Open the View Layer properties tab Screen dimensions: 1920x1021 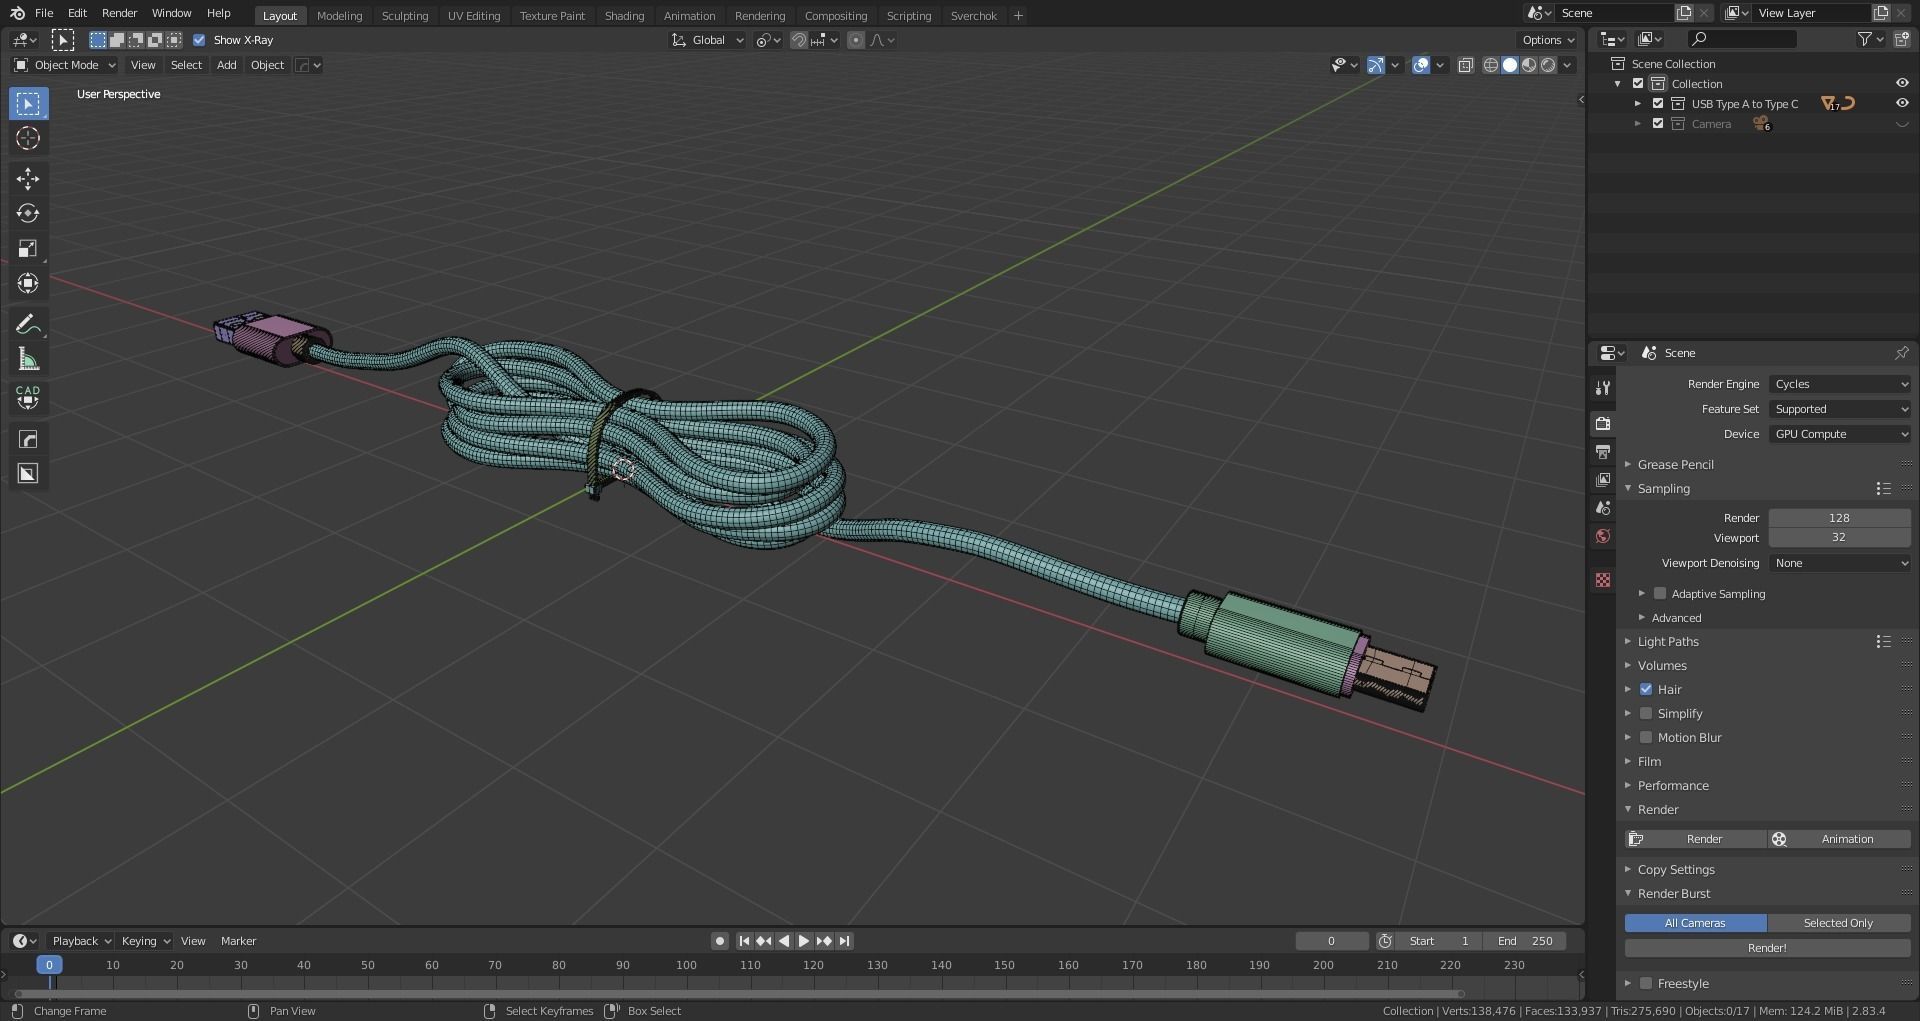pos(1603,480)
